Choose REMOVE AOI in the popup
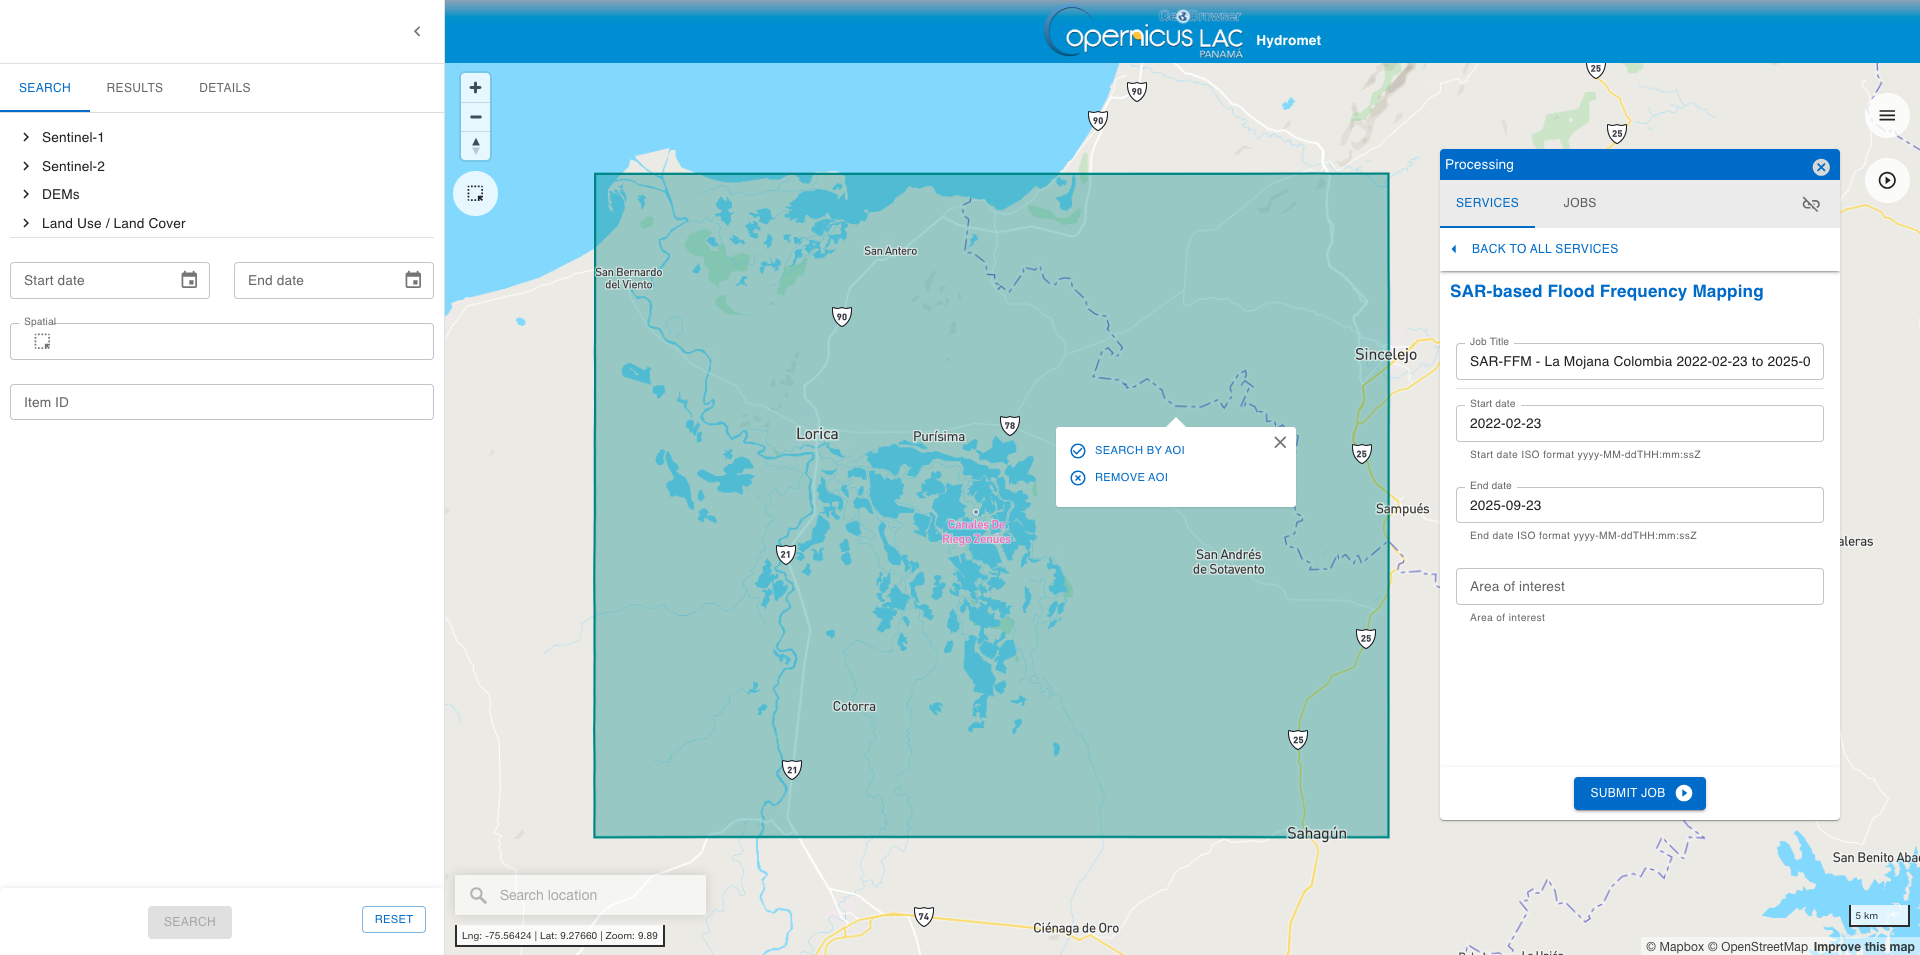 click(1130, 477)
